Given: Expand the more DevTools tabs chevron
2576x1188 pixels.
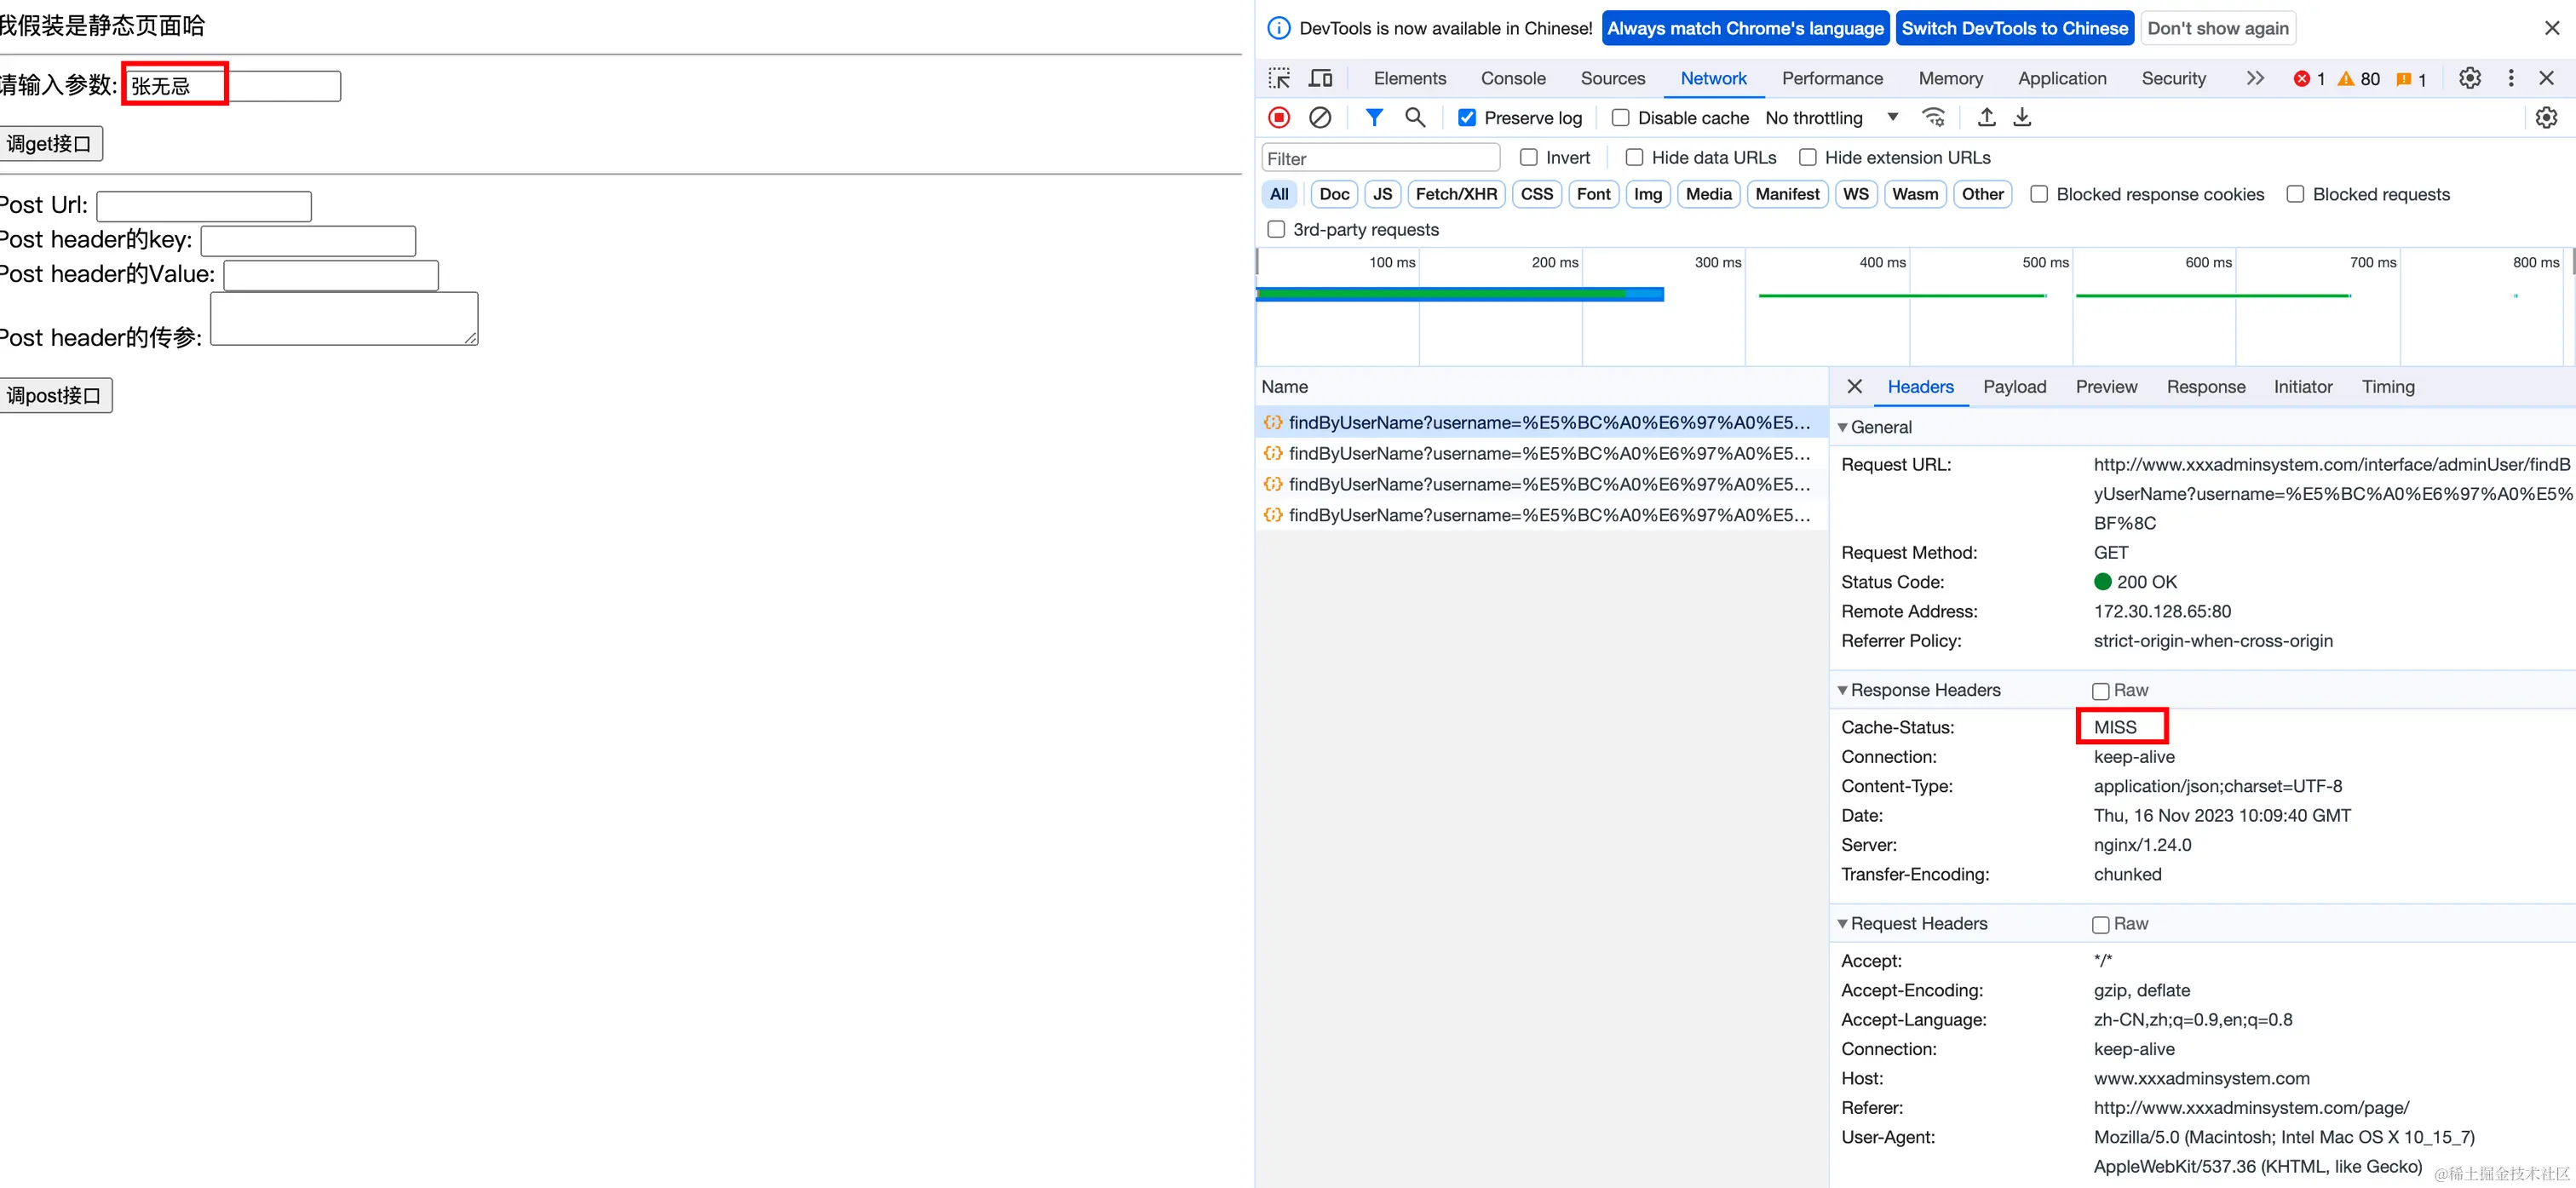Looking at the screenshot, I should pos(2255,78).
